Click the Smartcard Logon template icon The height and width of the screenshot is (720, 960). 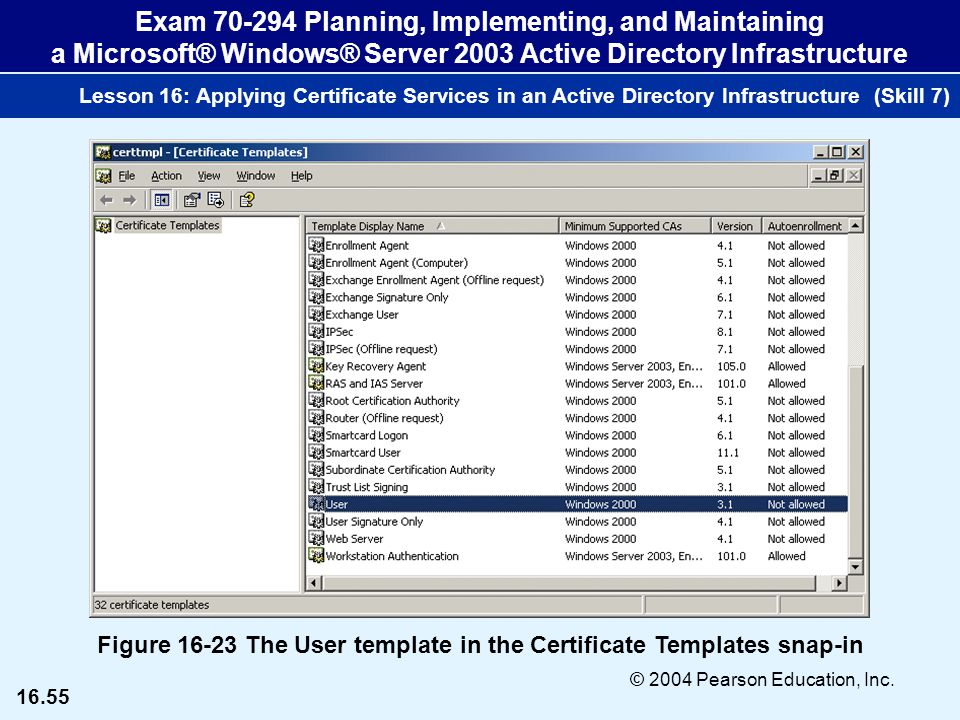pos(316,435)
